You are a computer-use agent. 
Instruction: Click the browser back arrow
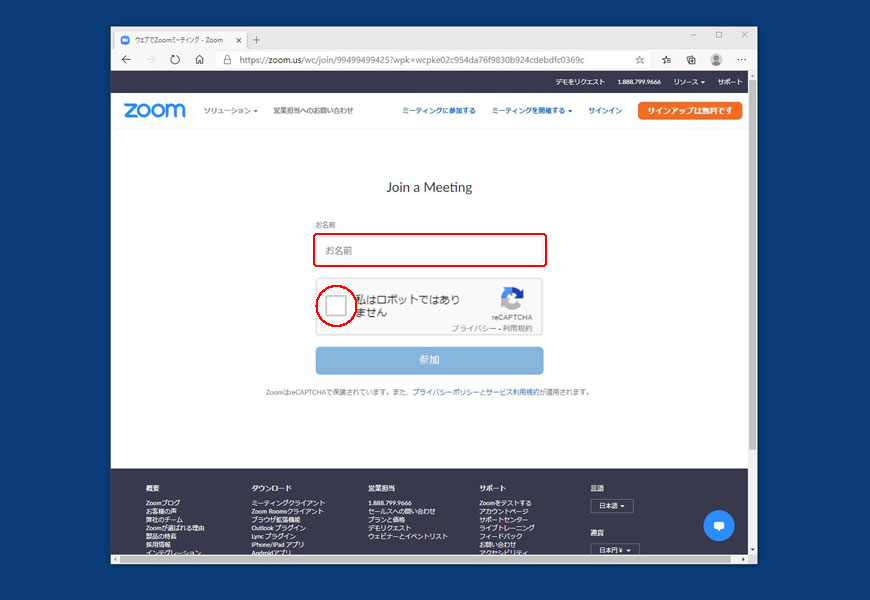click(x=127, y=59)
